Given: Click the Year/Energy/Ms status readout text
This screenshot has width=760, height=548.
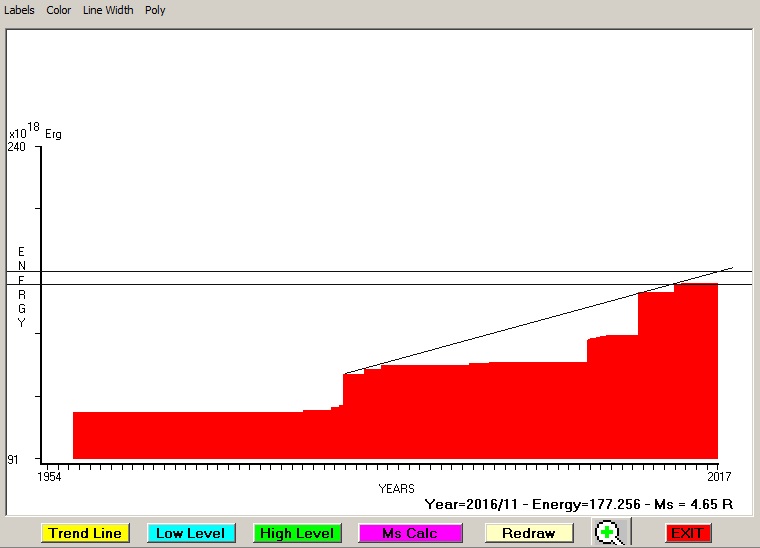Looking at the screenshot, I should pyautogui.click(x=579, y=504).
